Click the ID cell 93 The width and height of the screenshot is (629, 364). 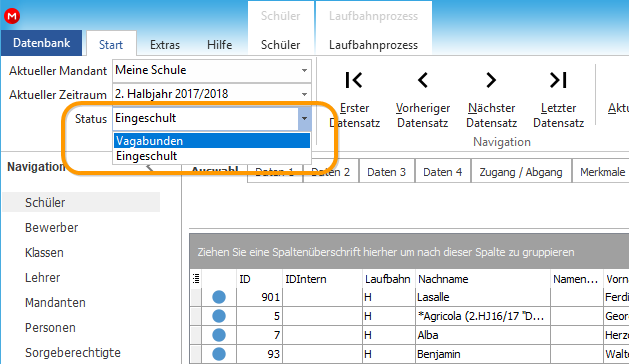tap(259, 354)
